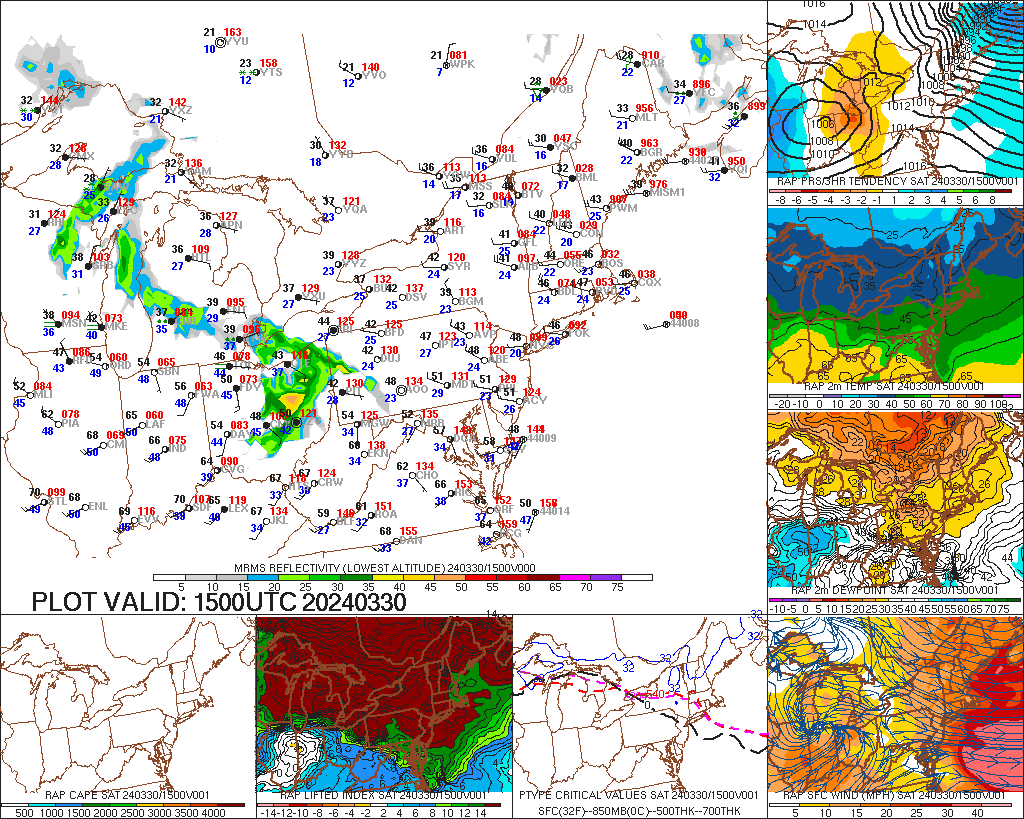Open the RAP pressure tendency panel
Screen dimensions: 1024x819
tap(895, 93)
